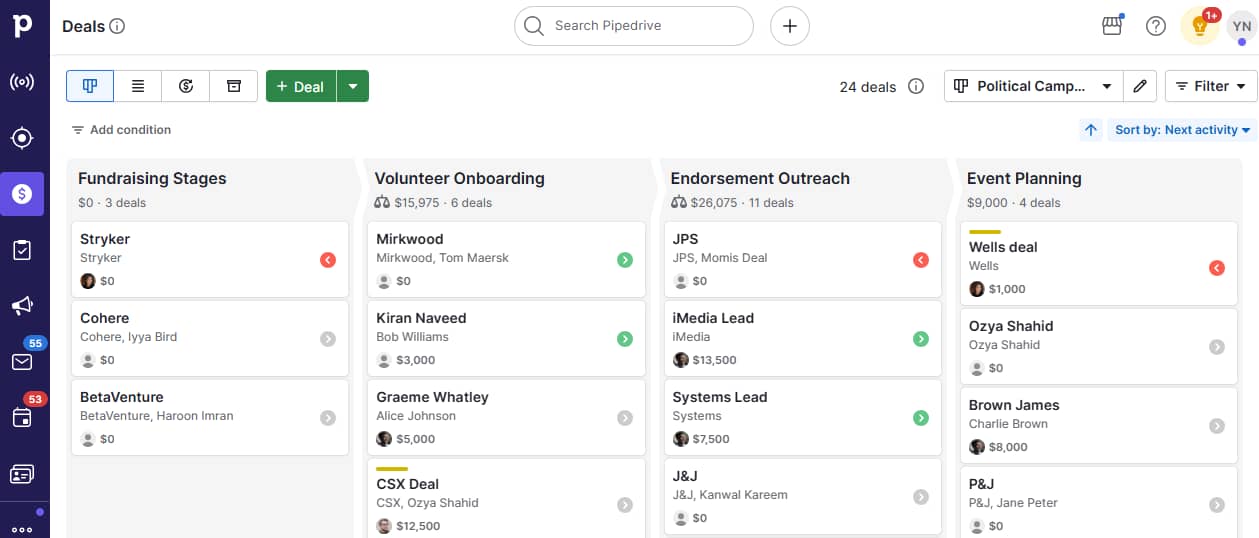
Task: Focus the Search Pipedrive field
Action: click(x=634, y=26)
